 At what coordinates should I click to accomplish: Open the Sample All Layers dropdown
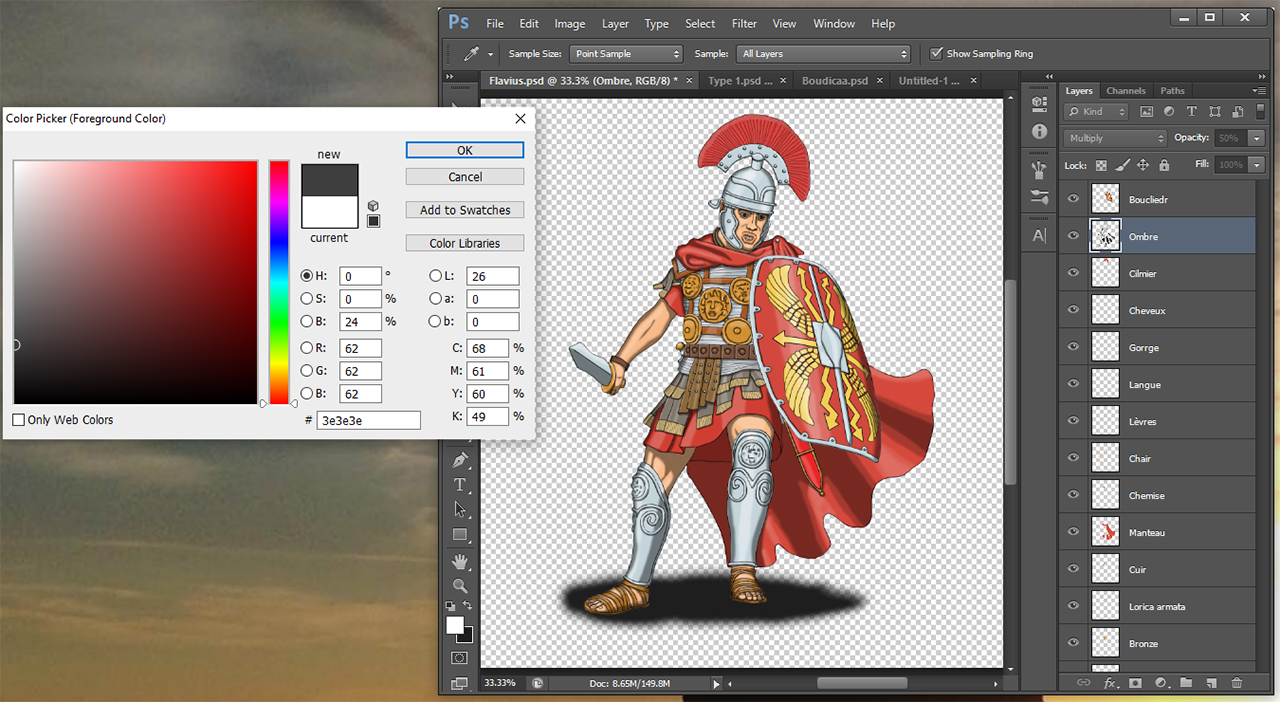pyautogui.click(x=824, y=54)
